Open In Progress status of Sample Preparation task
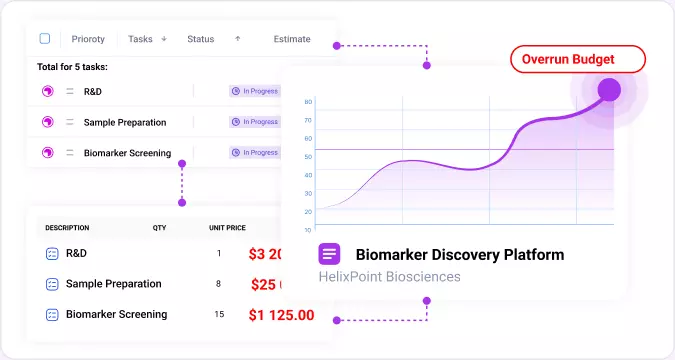 (x=255, y=122)
